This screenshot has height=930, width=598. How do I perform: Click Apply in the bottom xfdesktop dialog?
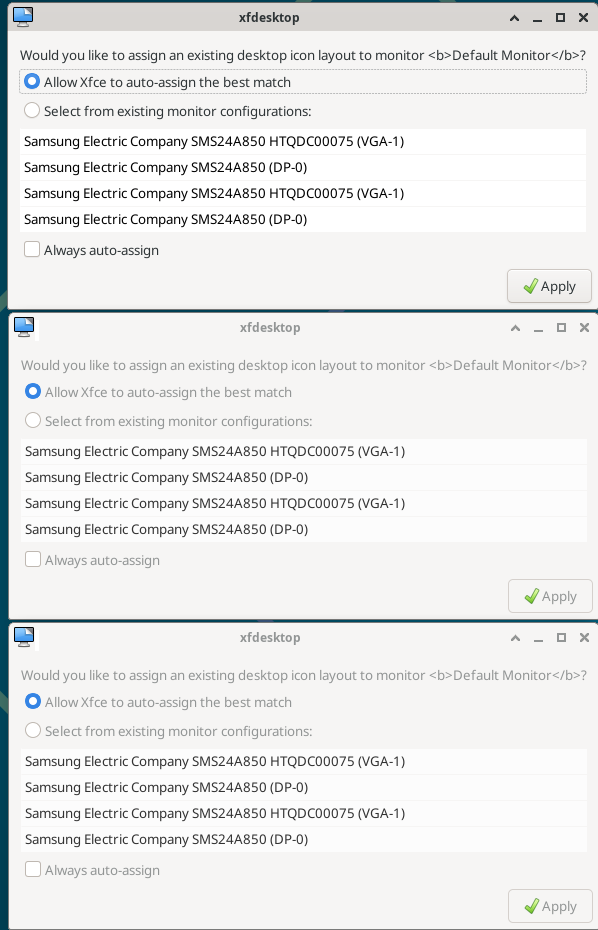click(x=551, y=906)
